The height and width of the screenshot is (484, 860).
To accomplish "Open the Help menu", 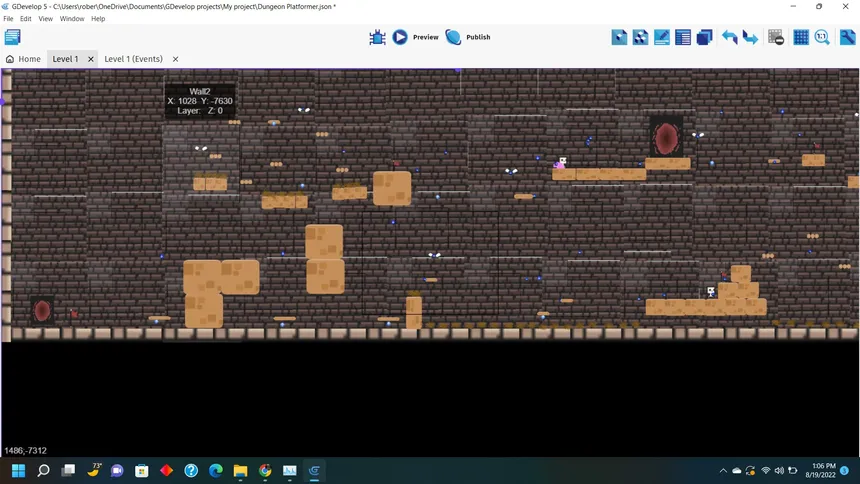I will pyautogui.click(x=98, y=19).
